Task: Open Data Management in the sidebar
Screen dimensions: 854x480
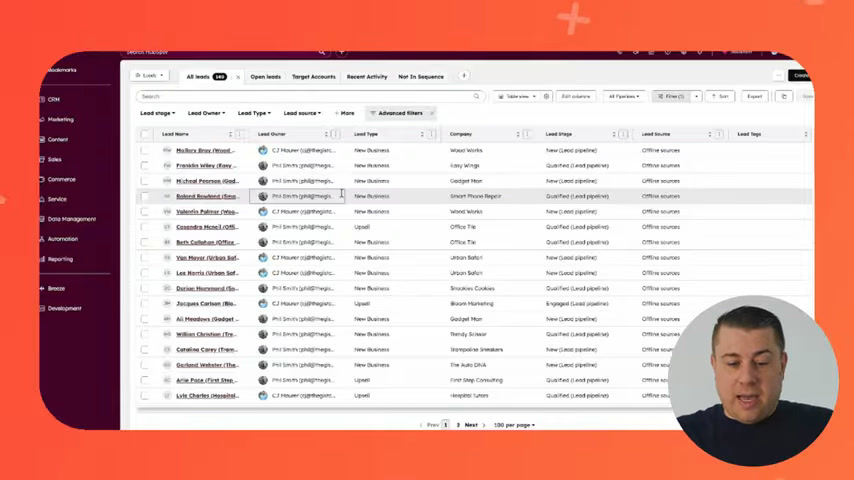Action: (x=71, y=219)
